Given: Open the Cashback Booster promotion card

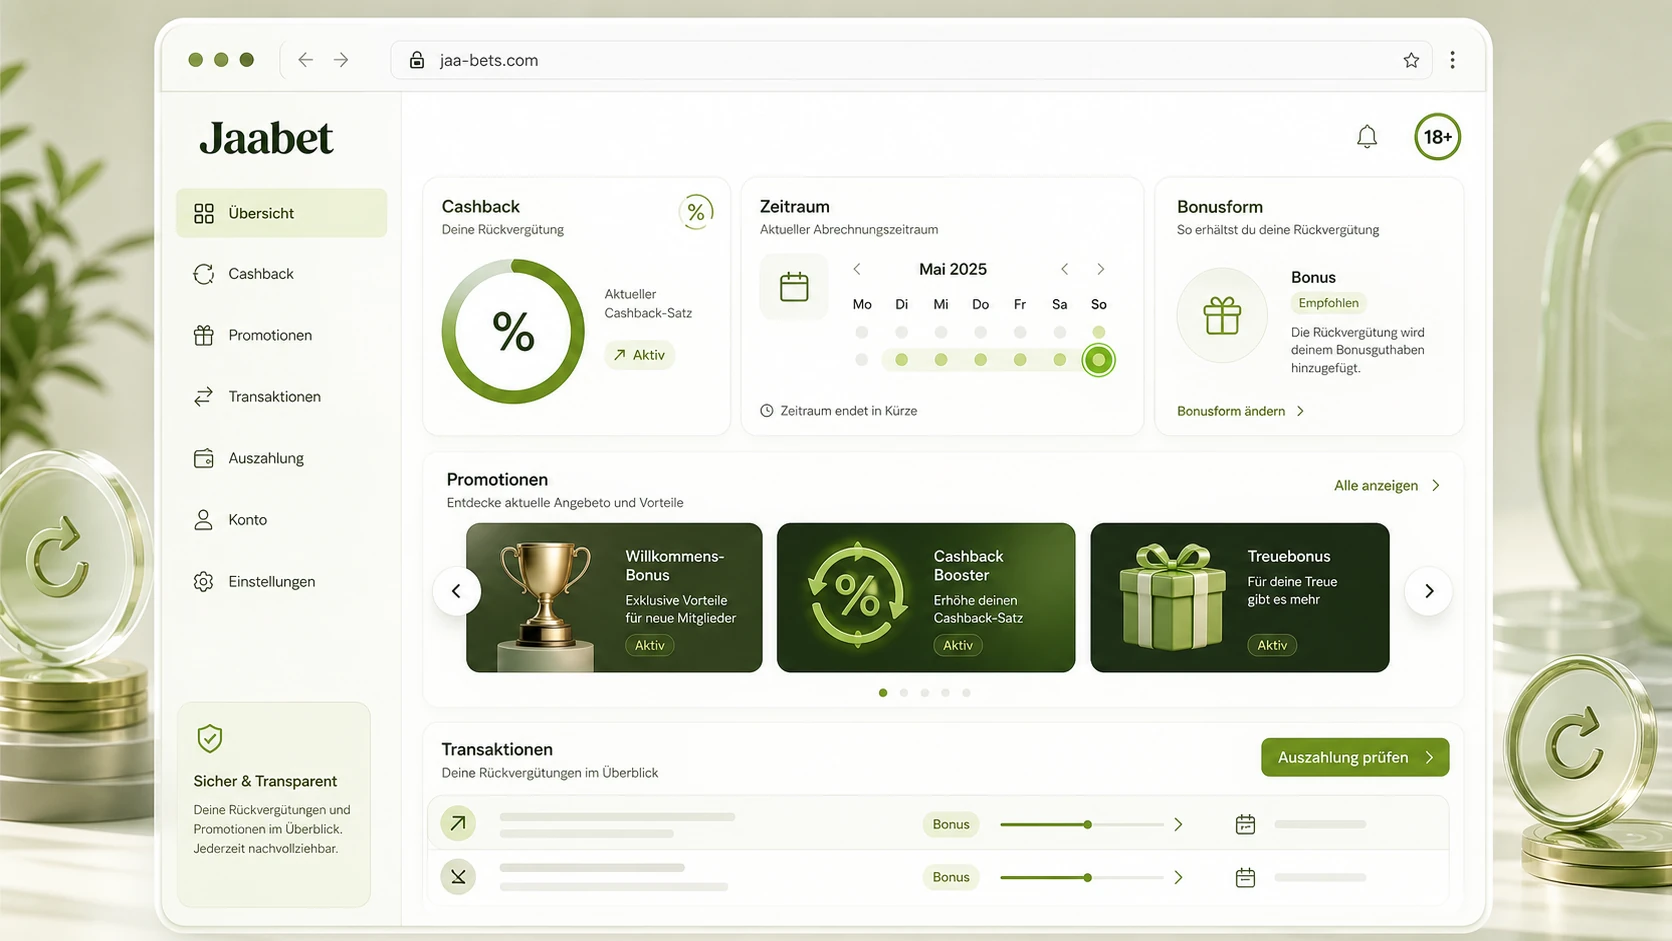Looking at the screenshot, I should (x=926, y=597).
